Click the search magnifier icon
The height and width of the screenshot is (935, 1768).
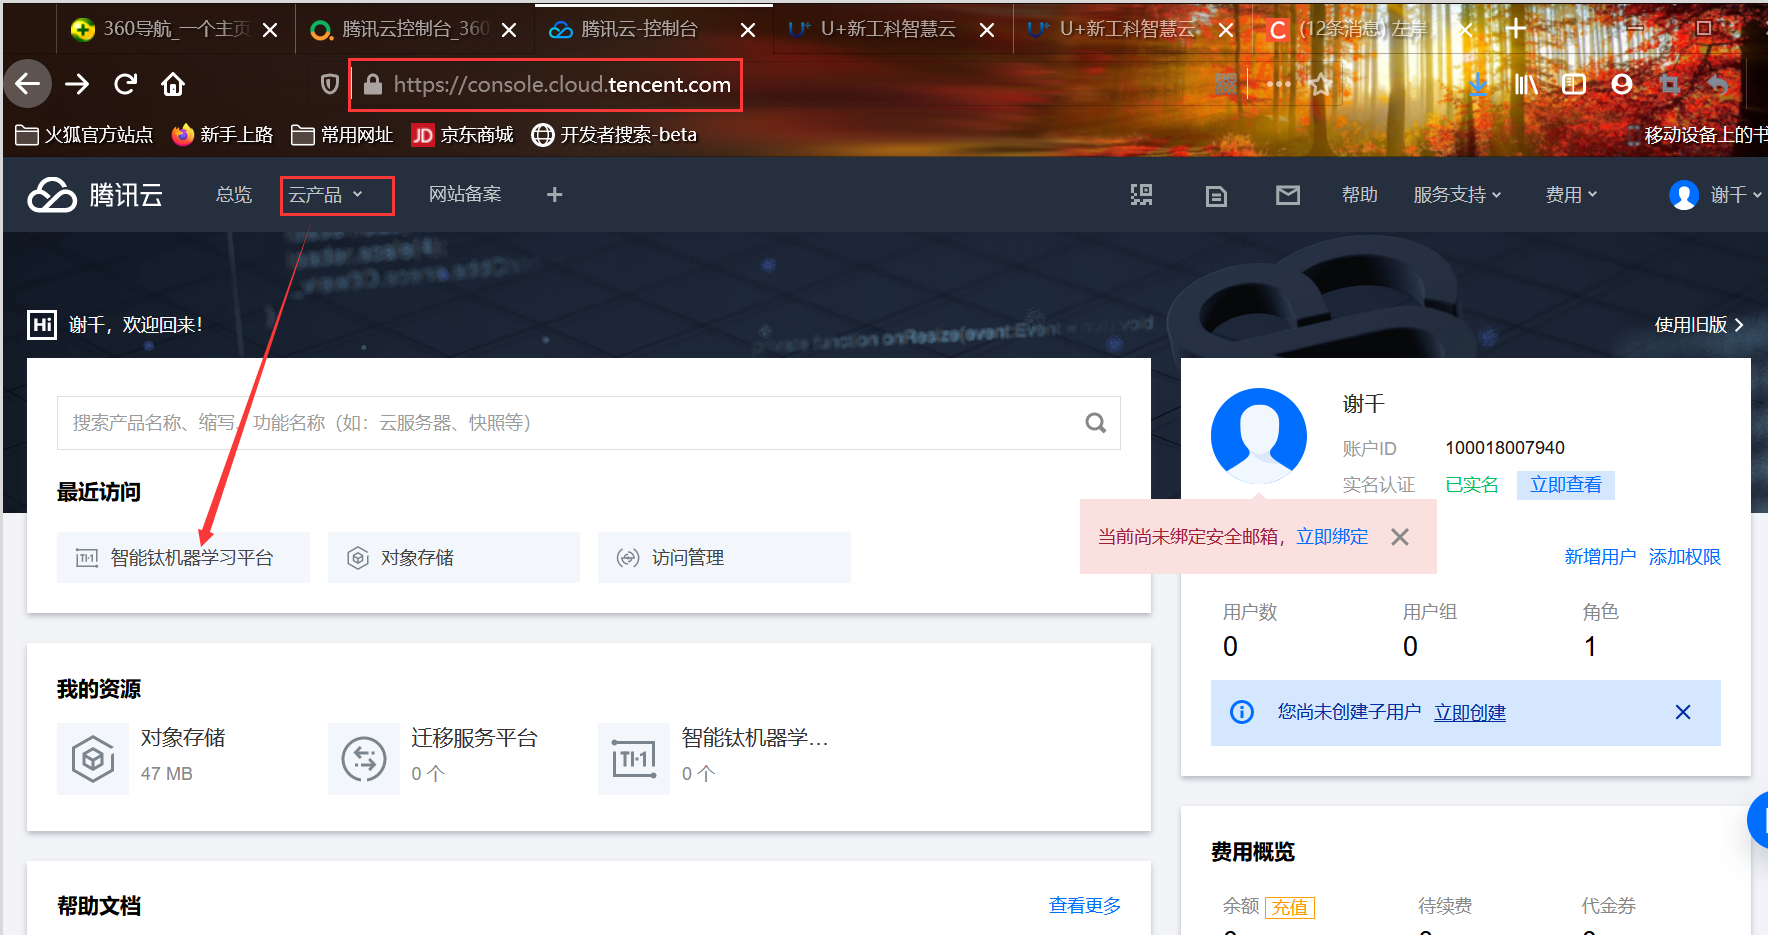[1096, 423]
